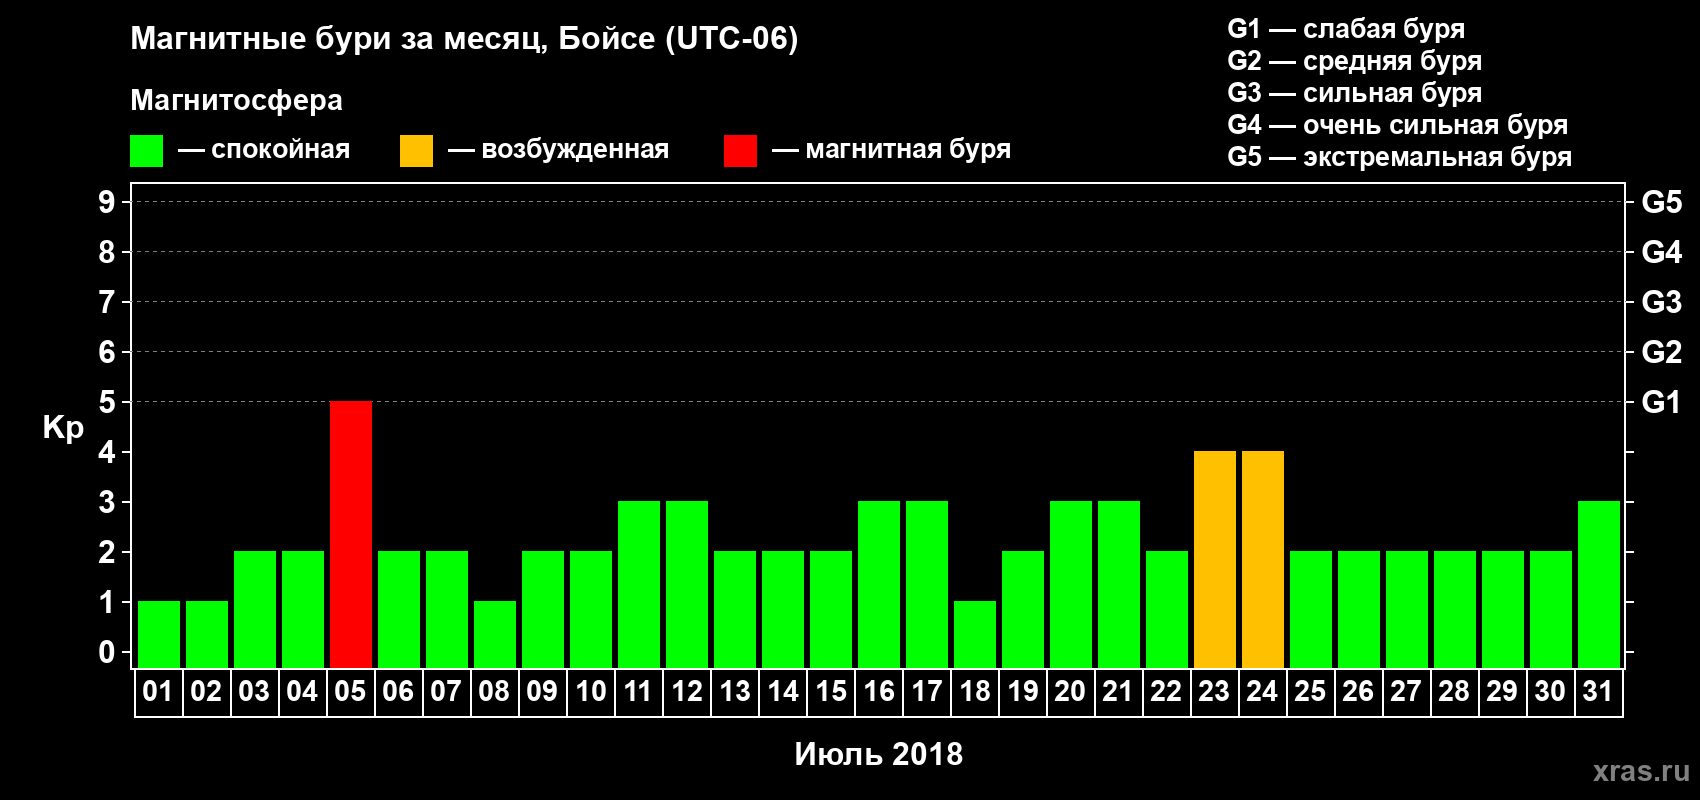
Task: Click the green bar for day 18
Action: click(x=975, y=634)
